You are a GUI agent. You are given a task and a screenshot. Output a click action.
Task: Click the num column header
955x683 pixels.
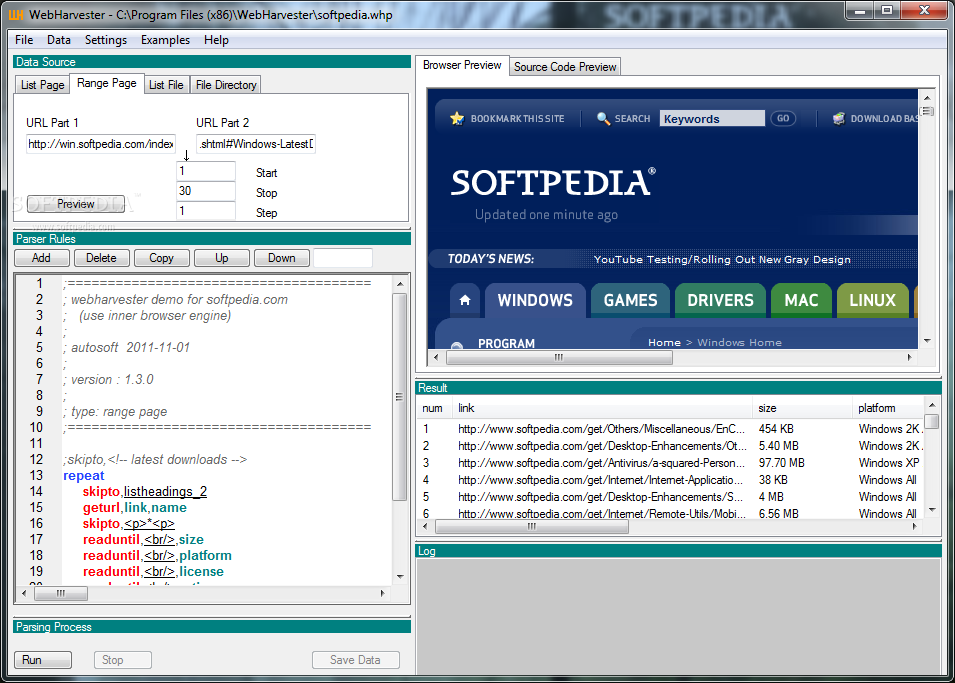(432, 408)
